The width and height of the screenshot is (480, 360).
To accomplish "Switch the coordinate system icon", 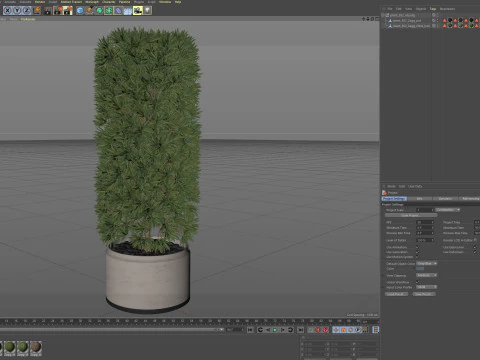I will [x=37, y=11].
